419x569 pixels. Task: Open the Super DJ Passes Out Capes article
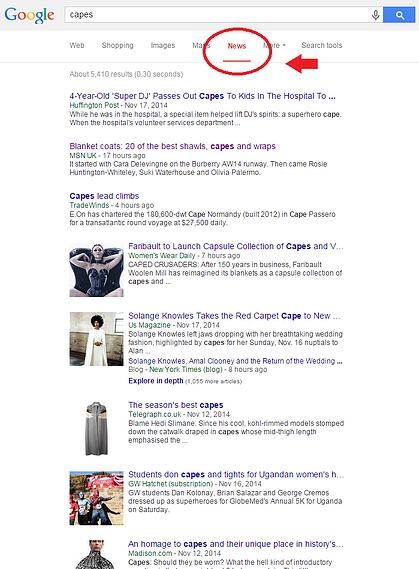point(202,96)
